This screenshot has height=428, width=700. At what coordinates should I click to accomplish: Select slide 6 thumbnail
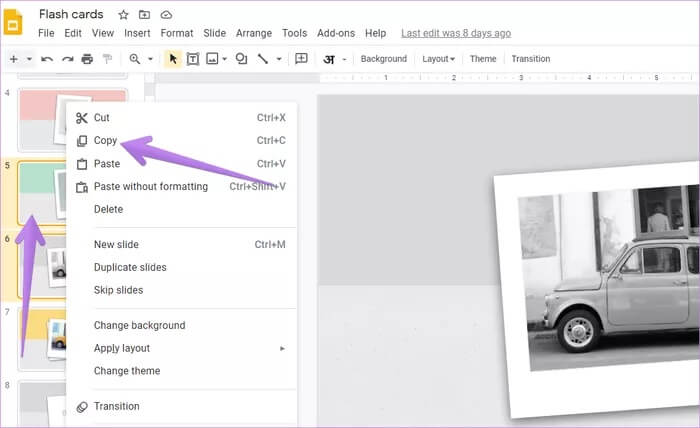point(42,266)
